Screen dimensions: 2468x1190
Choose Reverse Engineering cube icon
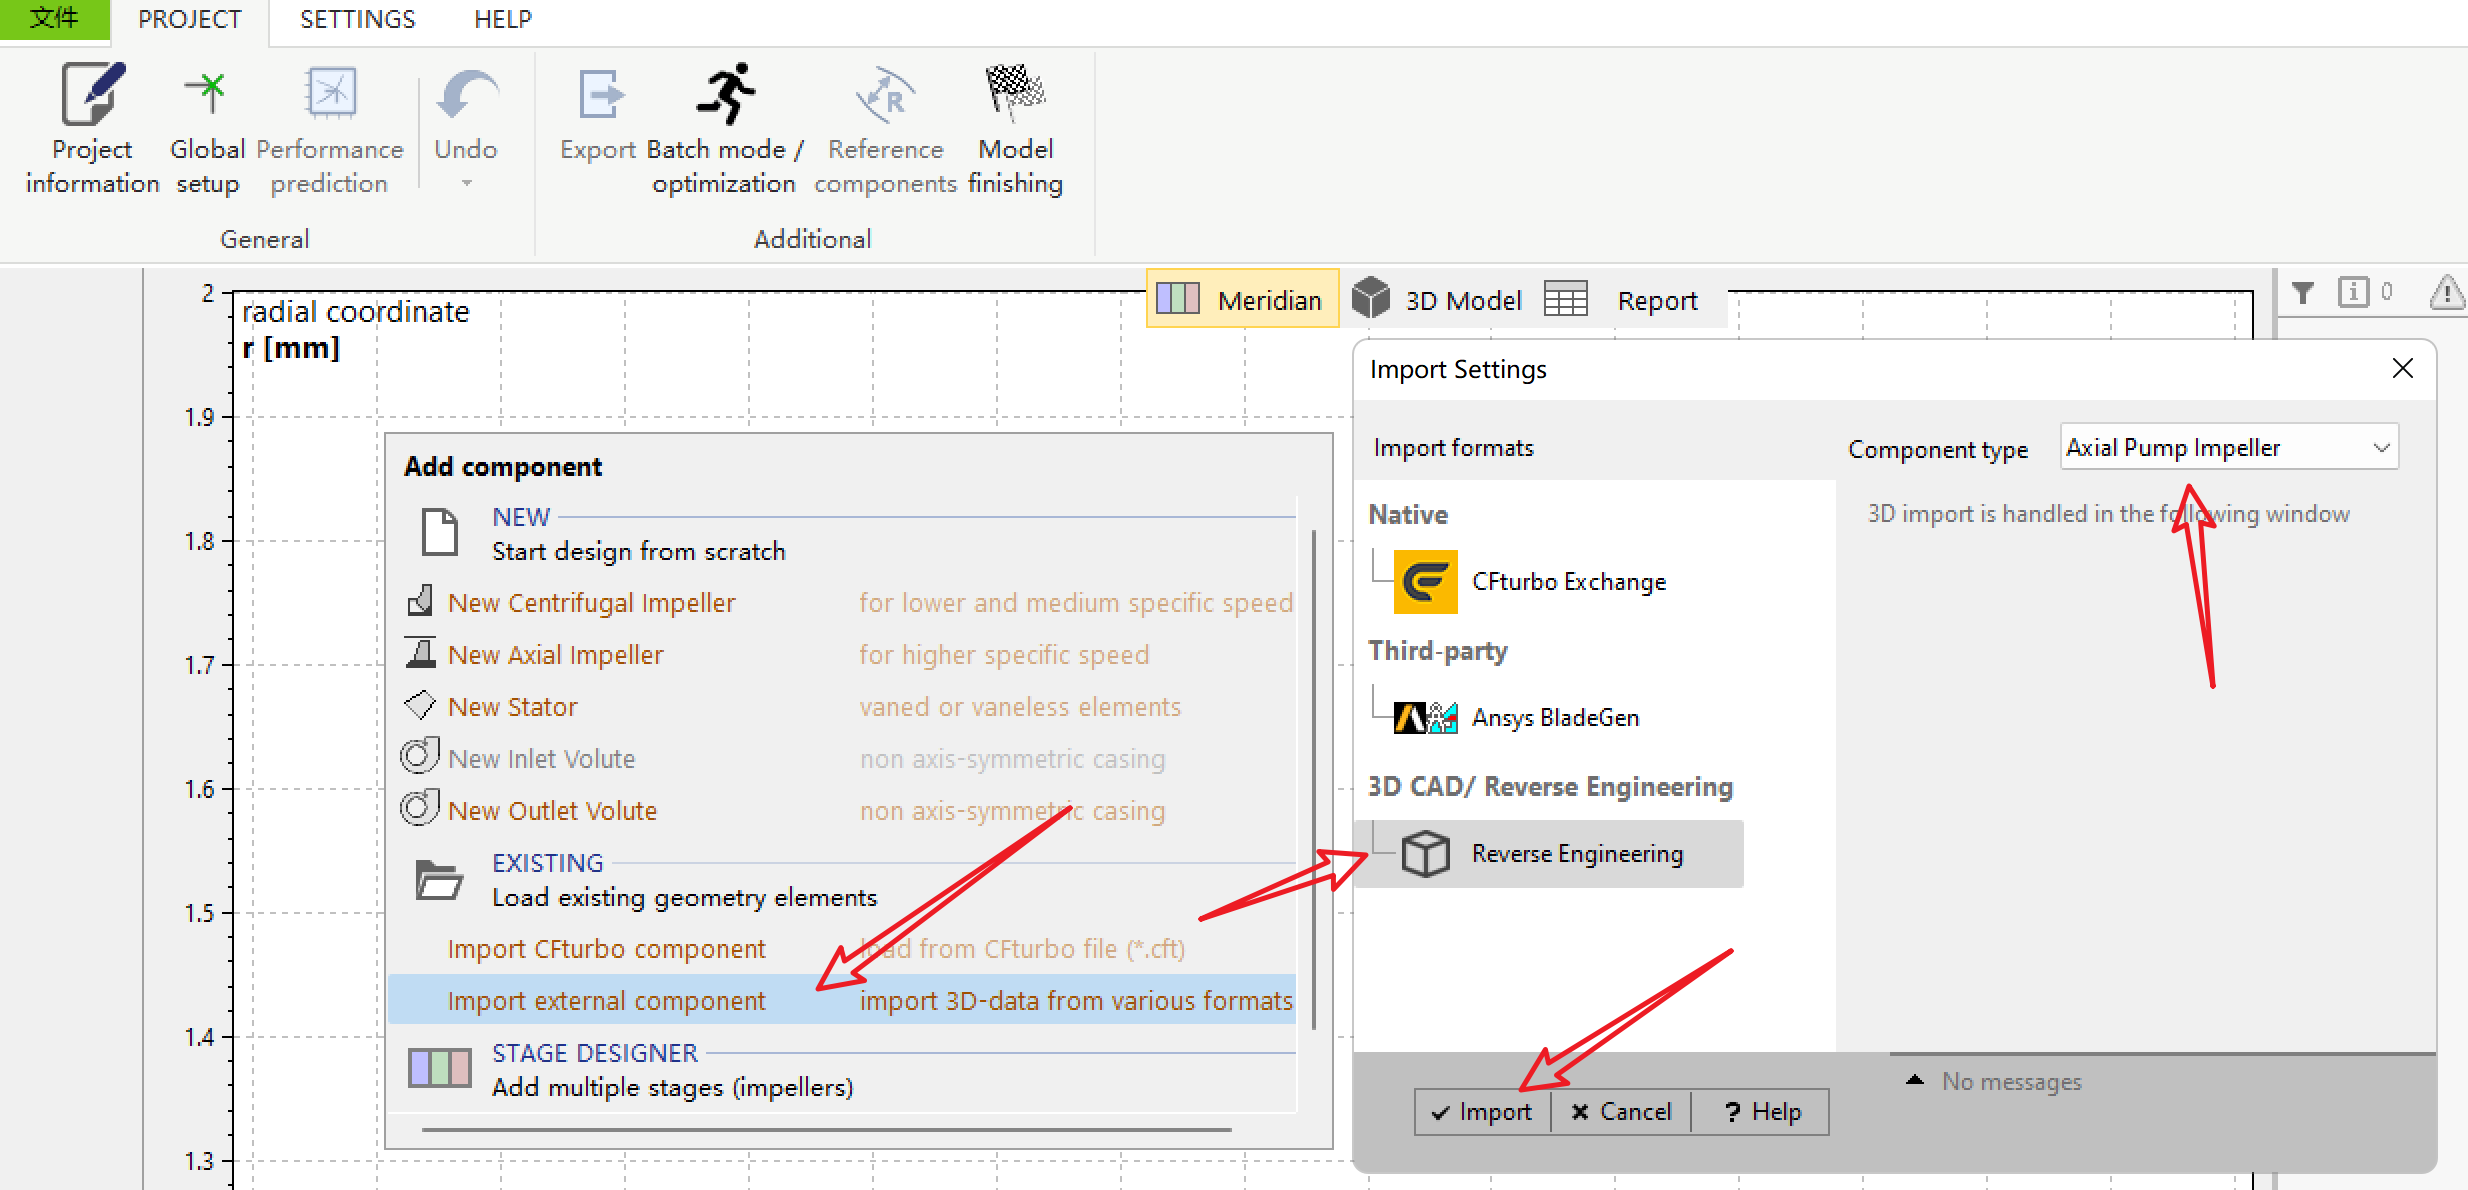(1426, 854)
